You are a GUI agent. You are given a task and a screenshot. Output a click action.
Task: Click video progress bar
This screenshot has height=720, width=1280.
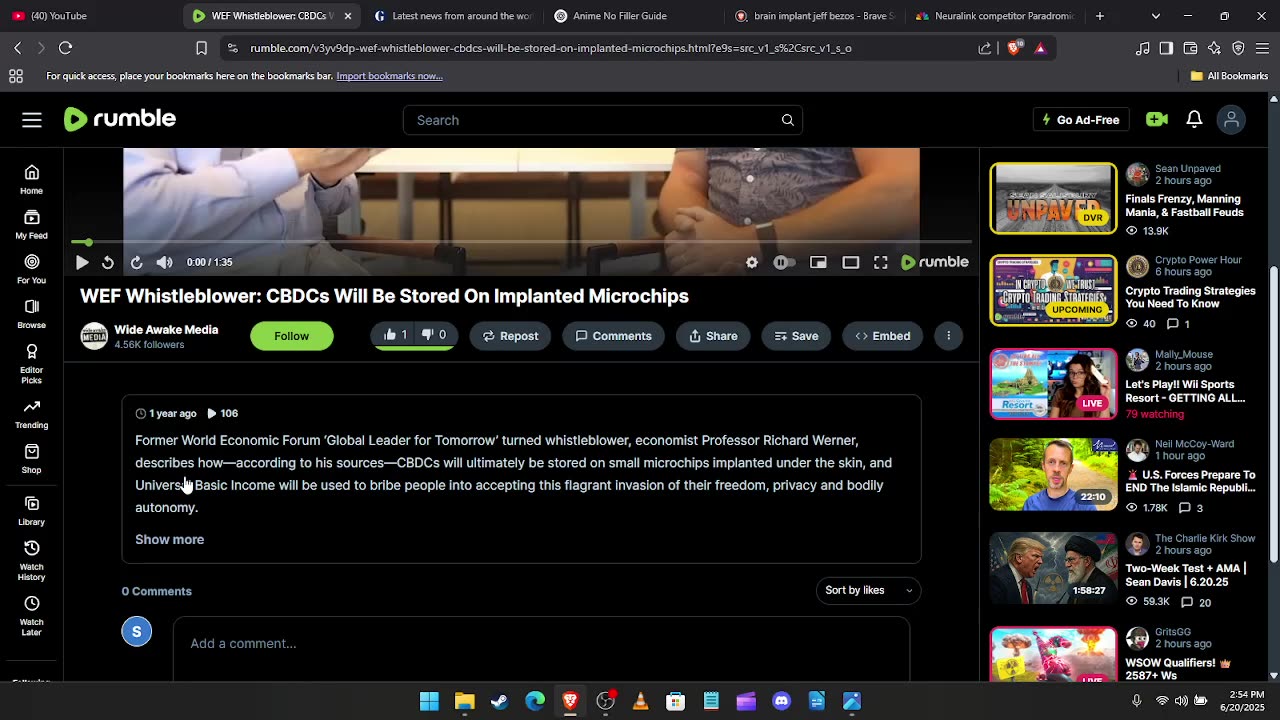pos(521,242)
